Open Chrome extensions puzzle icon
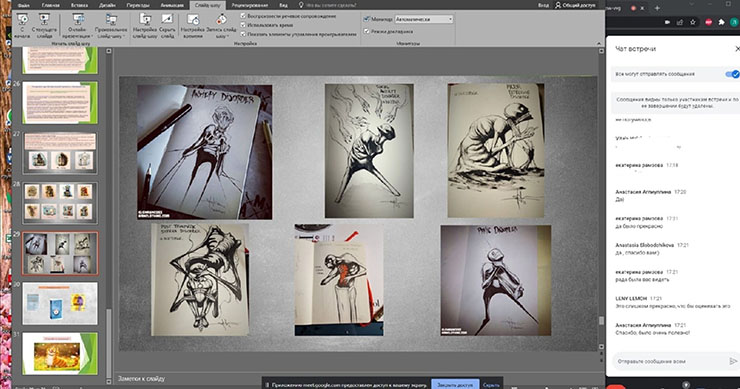Viewport: 740px width, 389px height. point(721,22)
